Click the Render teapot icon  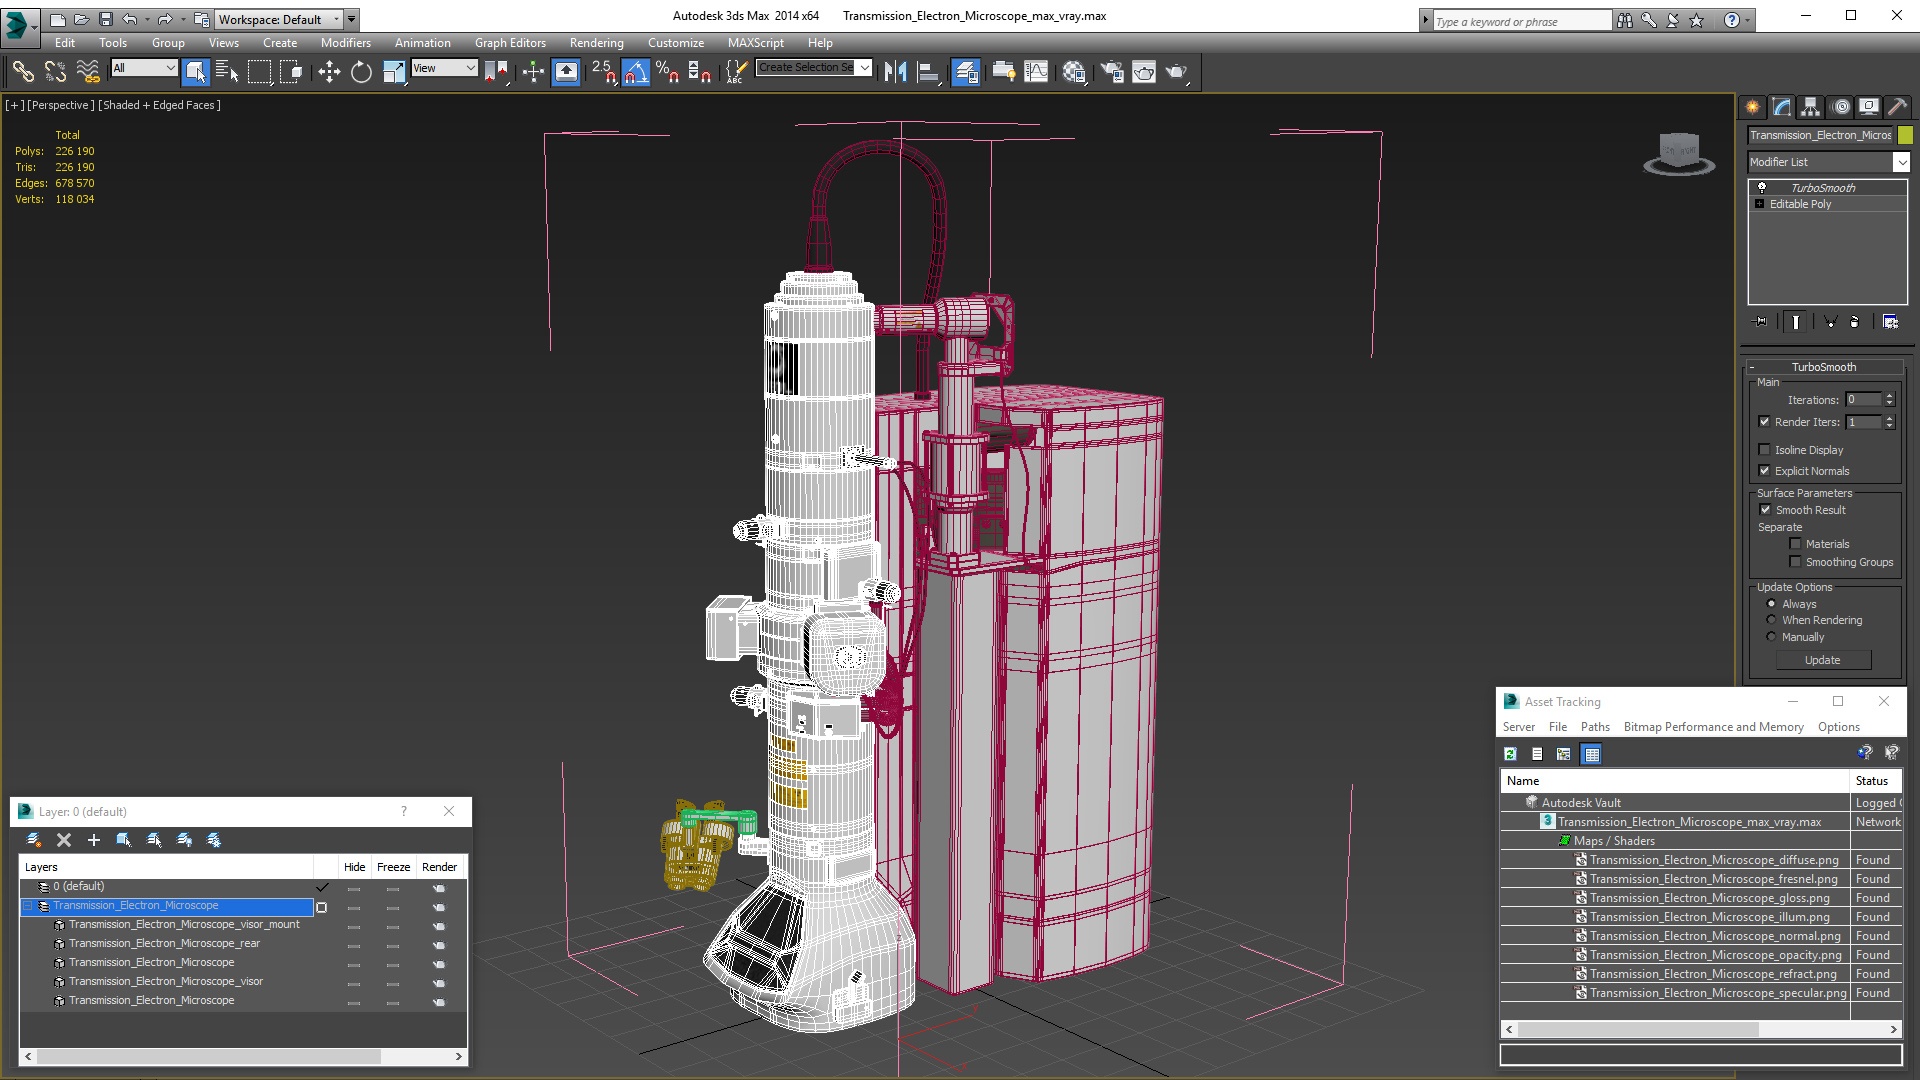click(x=1176, y=71)
